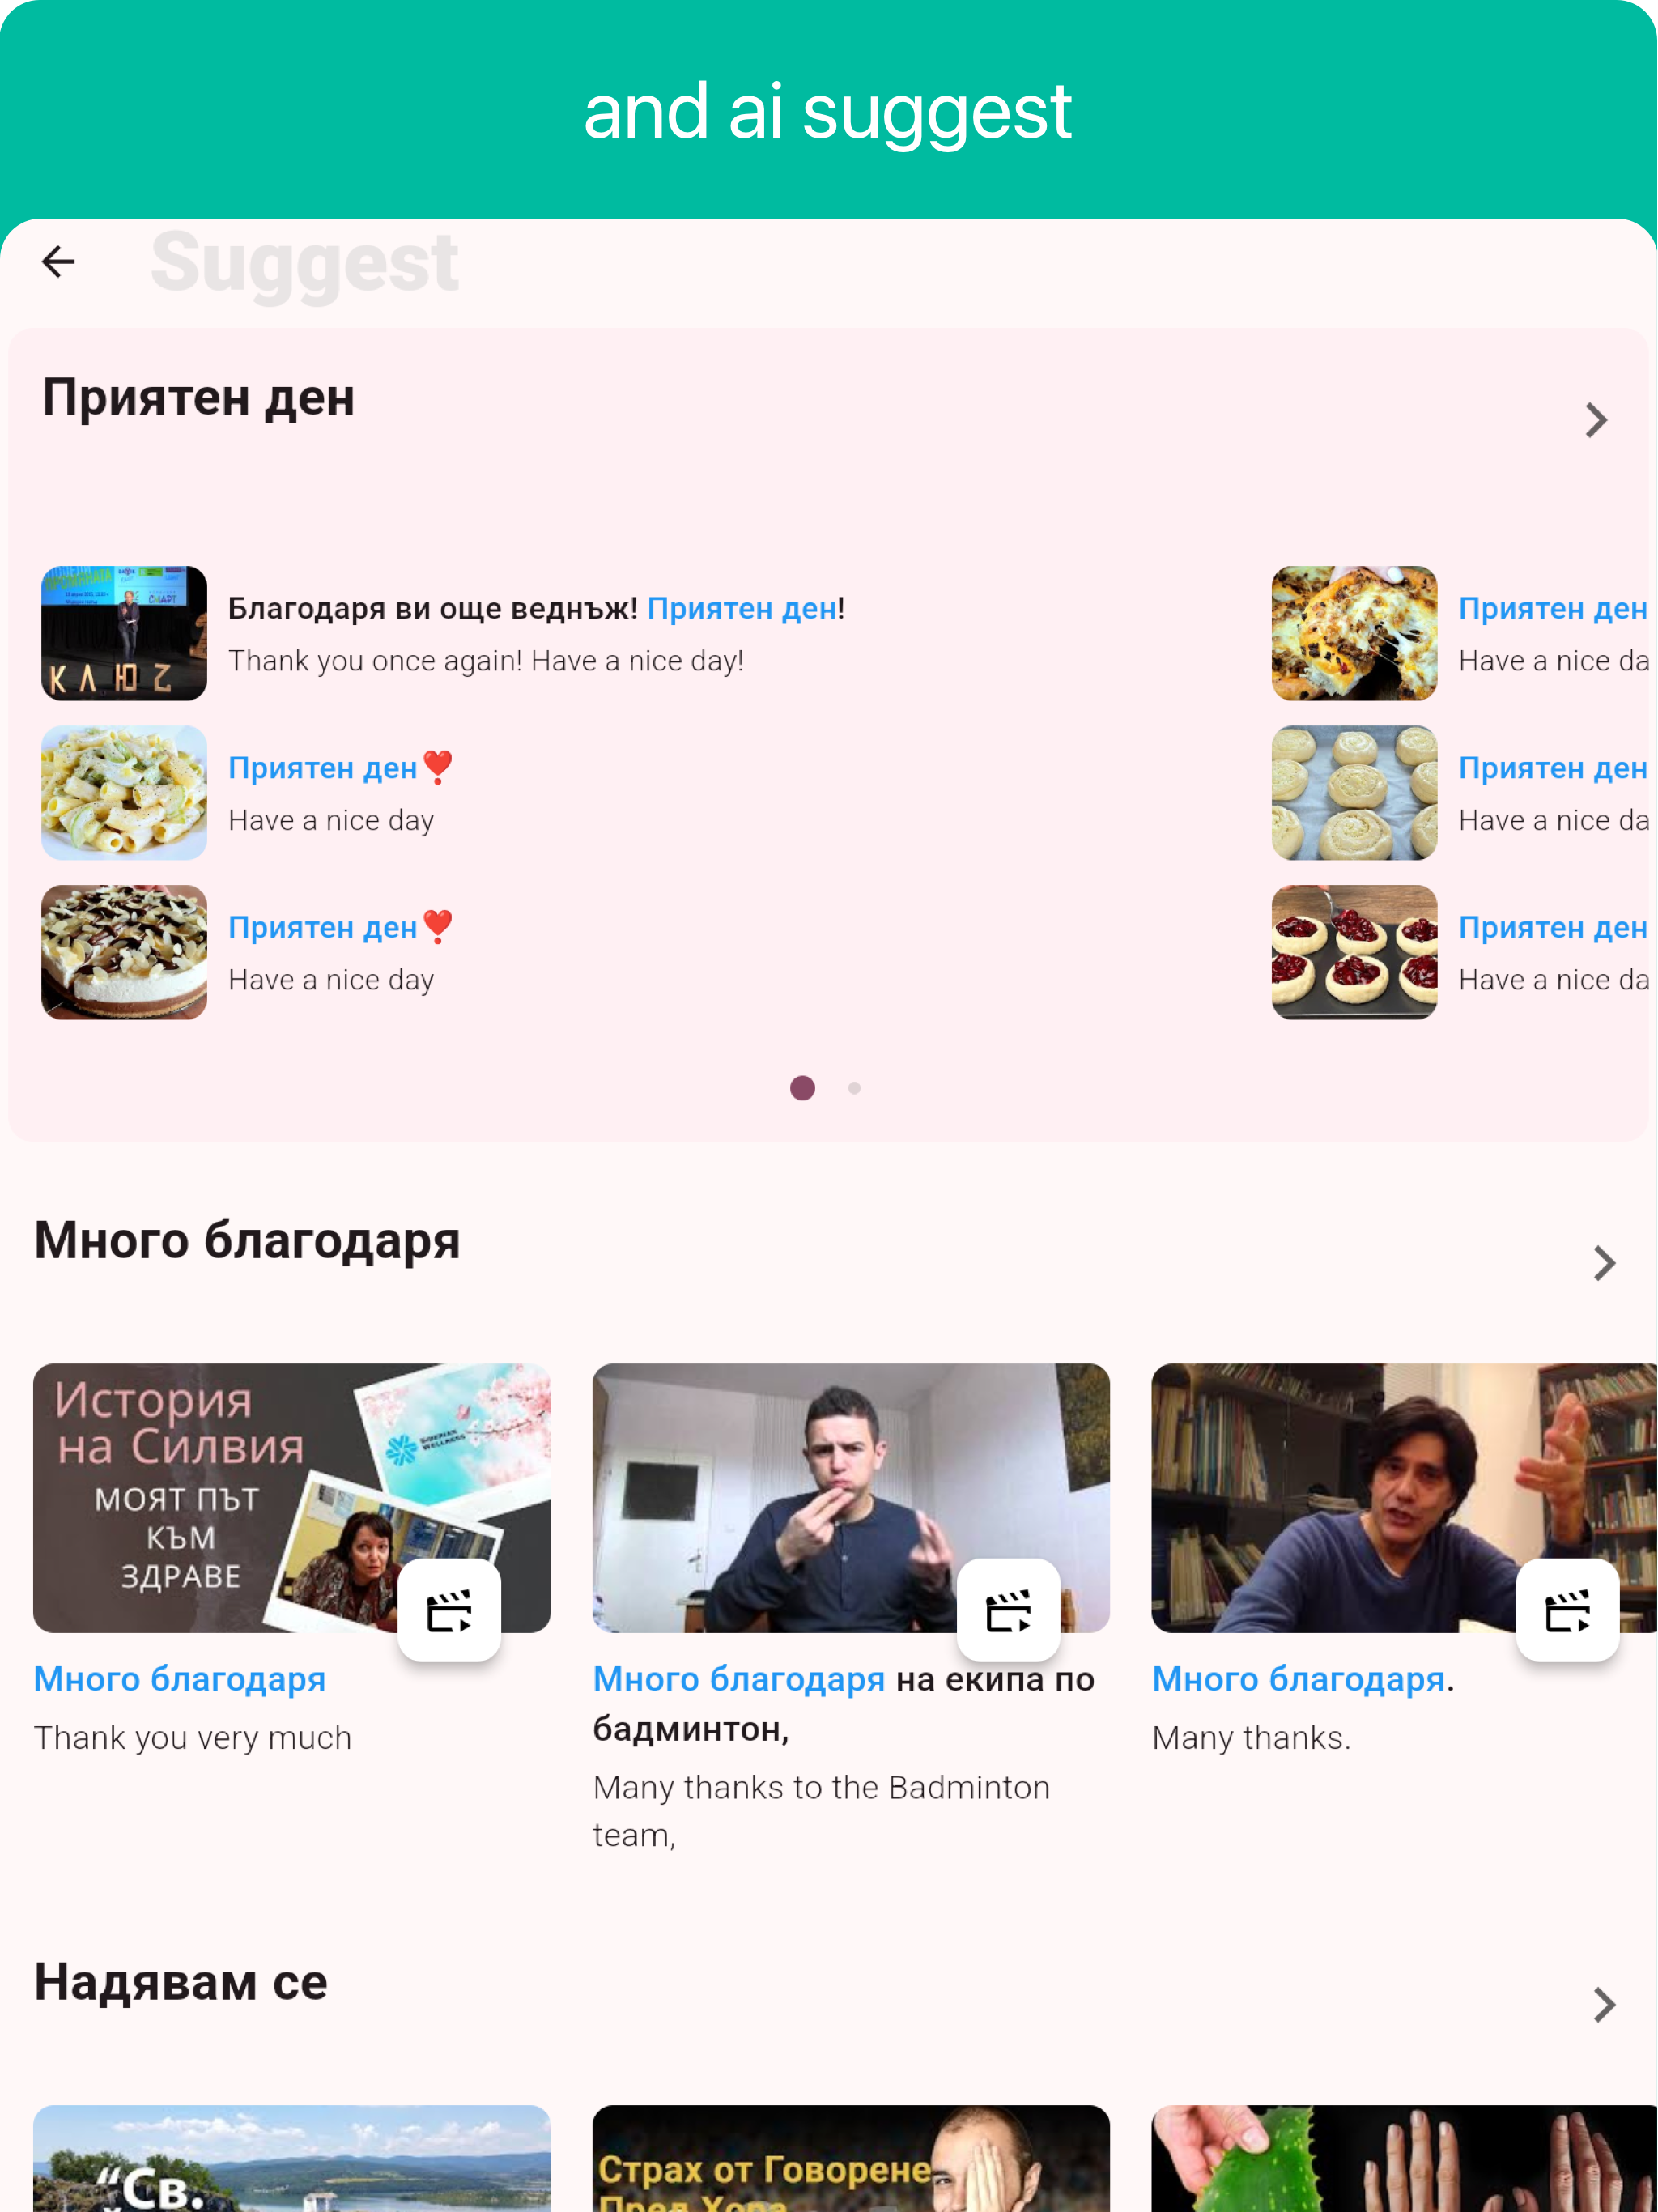1658x2212 pixels.
Task: Open the spiral pastry rolls thumbnail
Action: click(1354, 793)
